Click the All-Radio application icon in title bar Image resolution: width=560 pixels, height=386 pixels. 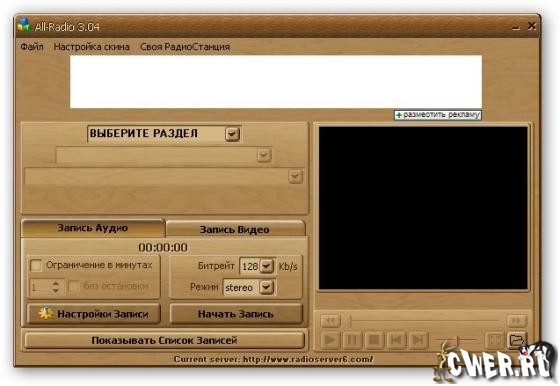click(x=24, y=25)
